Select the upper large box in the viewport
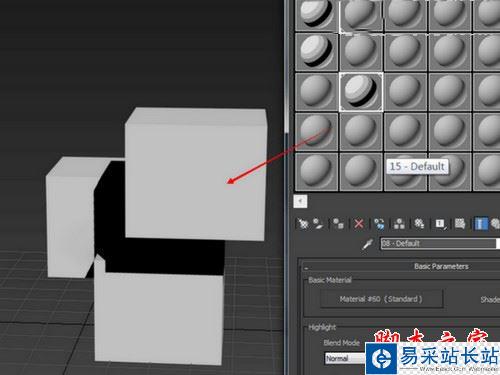Screen dimensions: 500x375 pos(196,173)
